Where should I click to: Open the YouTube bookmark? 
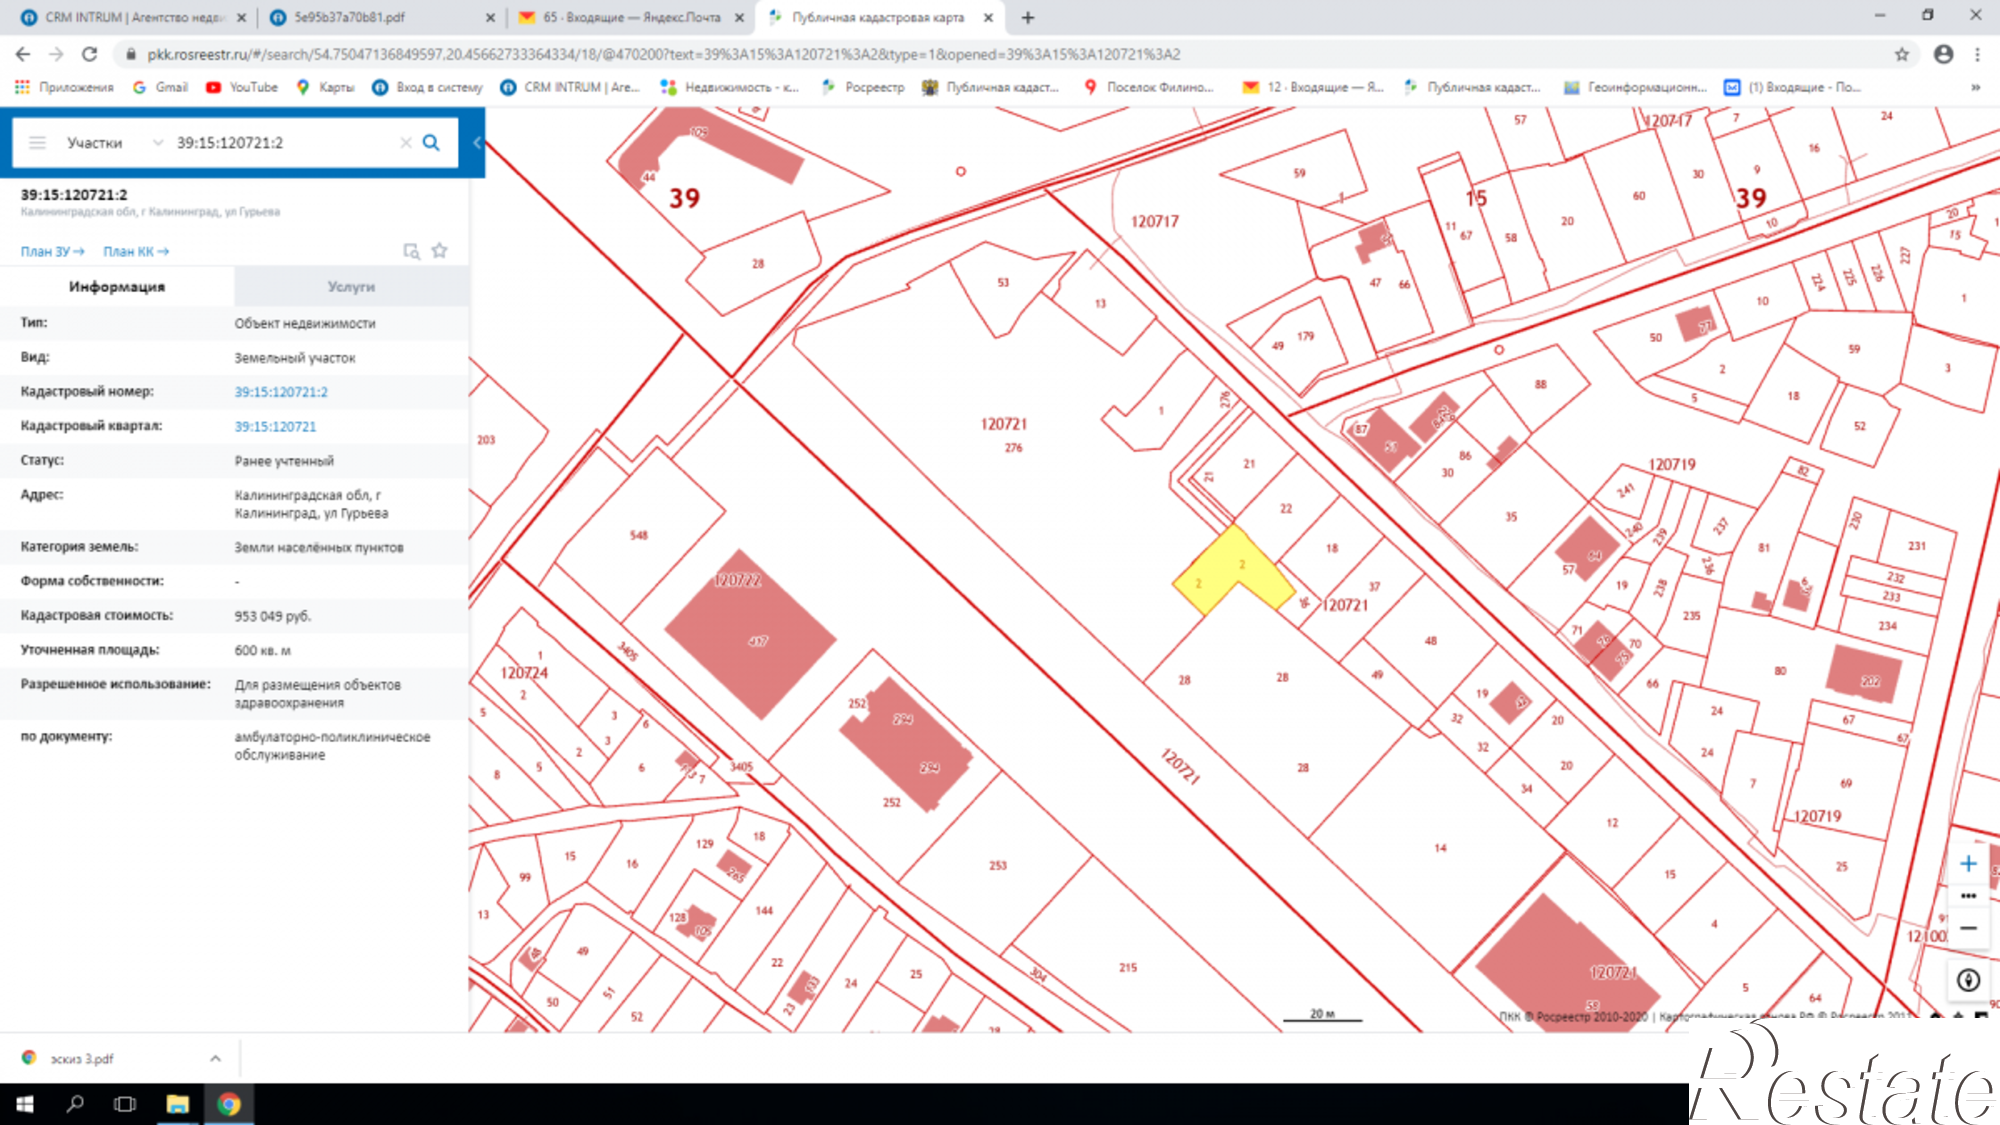click(x=242, y=87)
